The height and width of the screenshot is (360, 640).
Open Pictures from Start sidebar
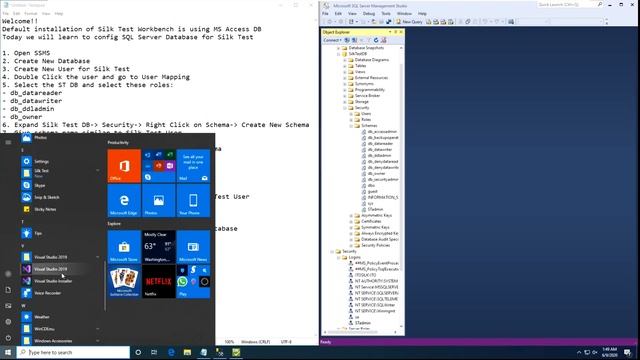[8, 306]
